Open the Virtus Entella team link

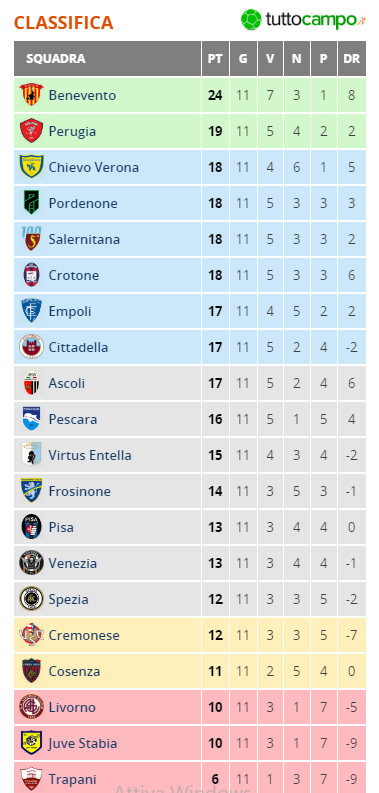(x=90, y=455)
